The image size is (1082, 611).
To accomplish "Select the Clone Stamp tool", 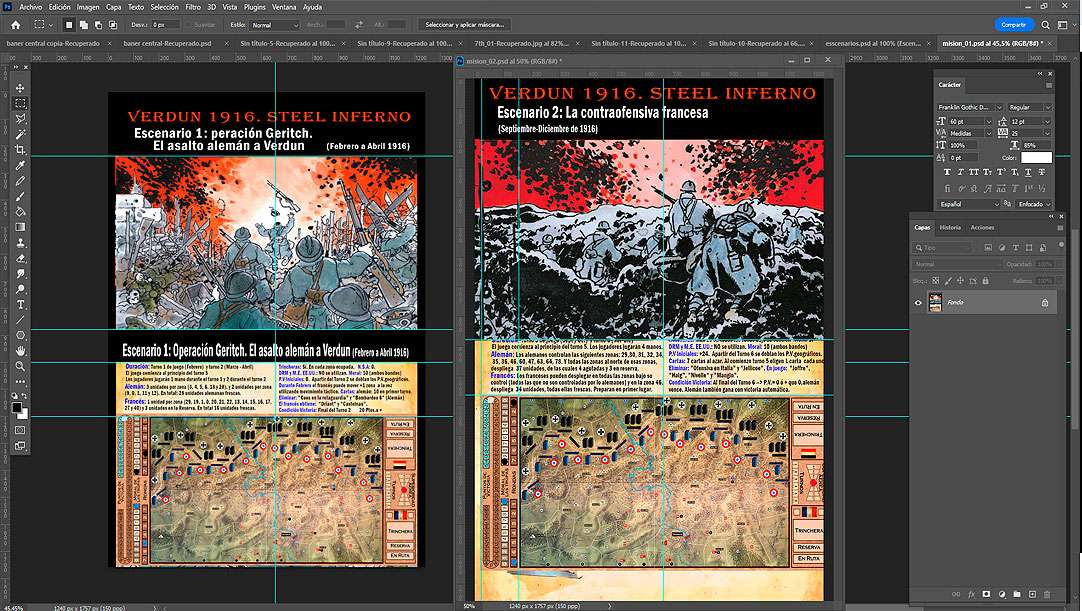I will point(21,243).
